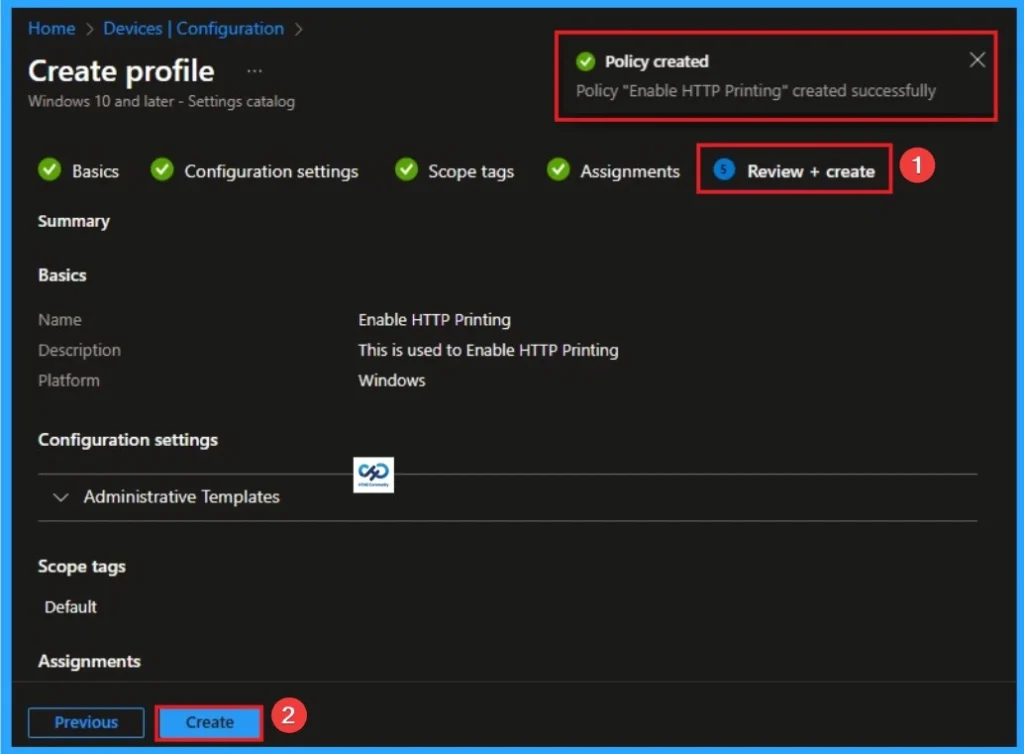Viewport: 1024px width, 754px height.
Task: Click the green checkmark beside Assignments
Action: (557, 171)
